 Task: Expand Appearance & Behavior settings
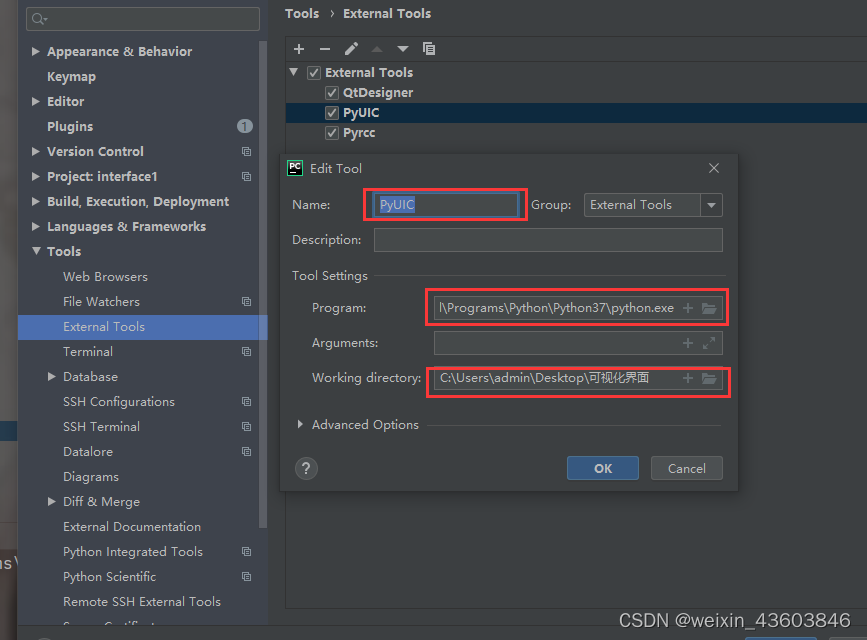pyautogui.click(x=36, y=51)
